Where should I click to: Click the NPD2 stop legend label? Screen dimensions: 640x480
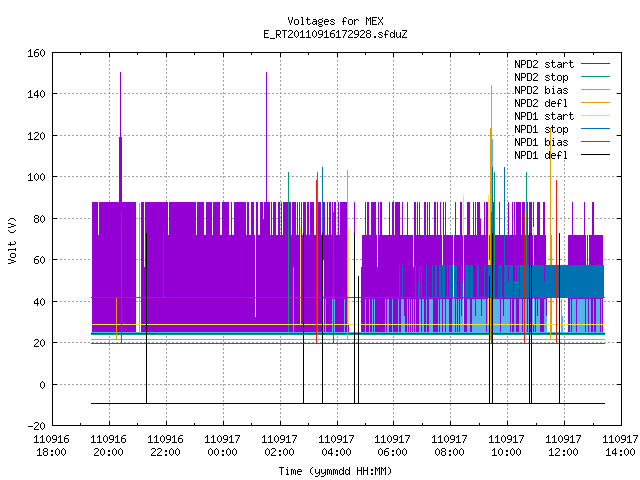541,77
